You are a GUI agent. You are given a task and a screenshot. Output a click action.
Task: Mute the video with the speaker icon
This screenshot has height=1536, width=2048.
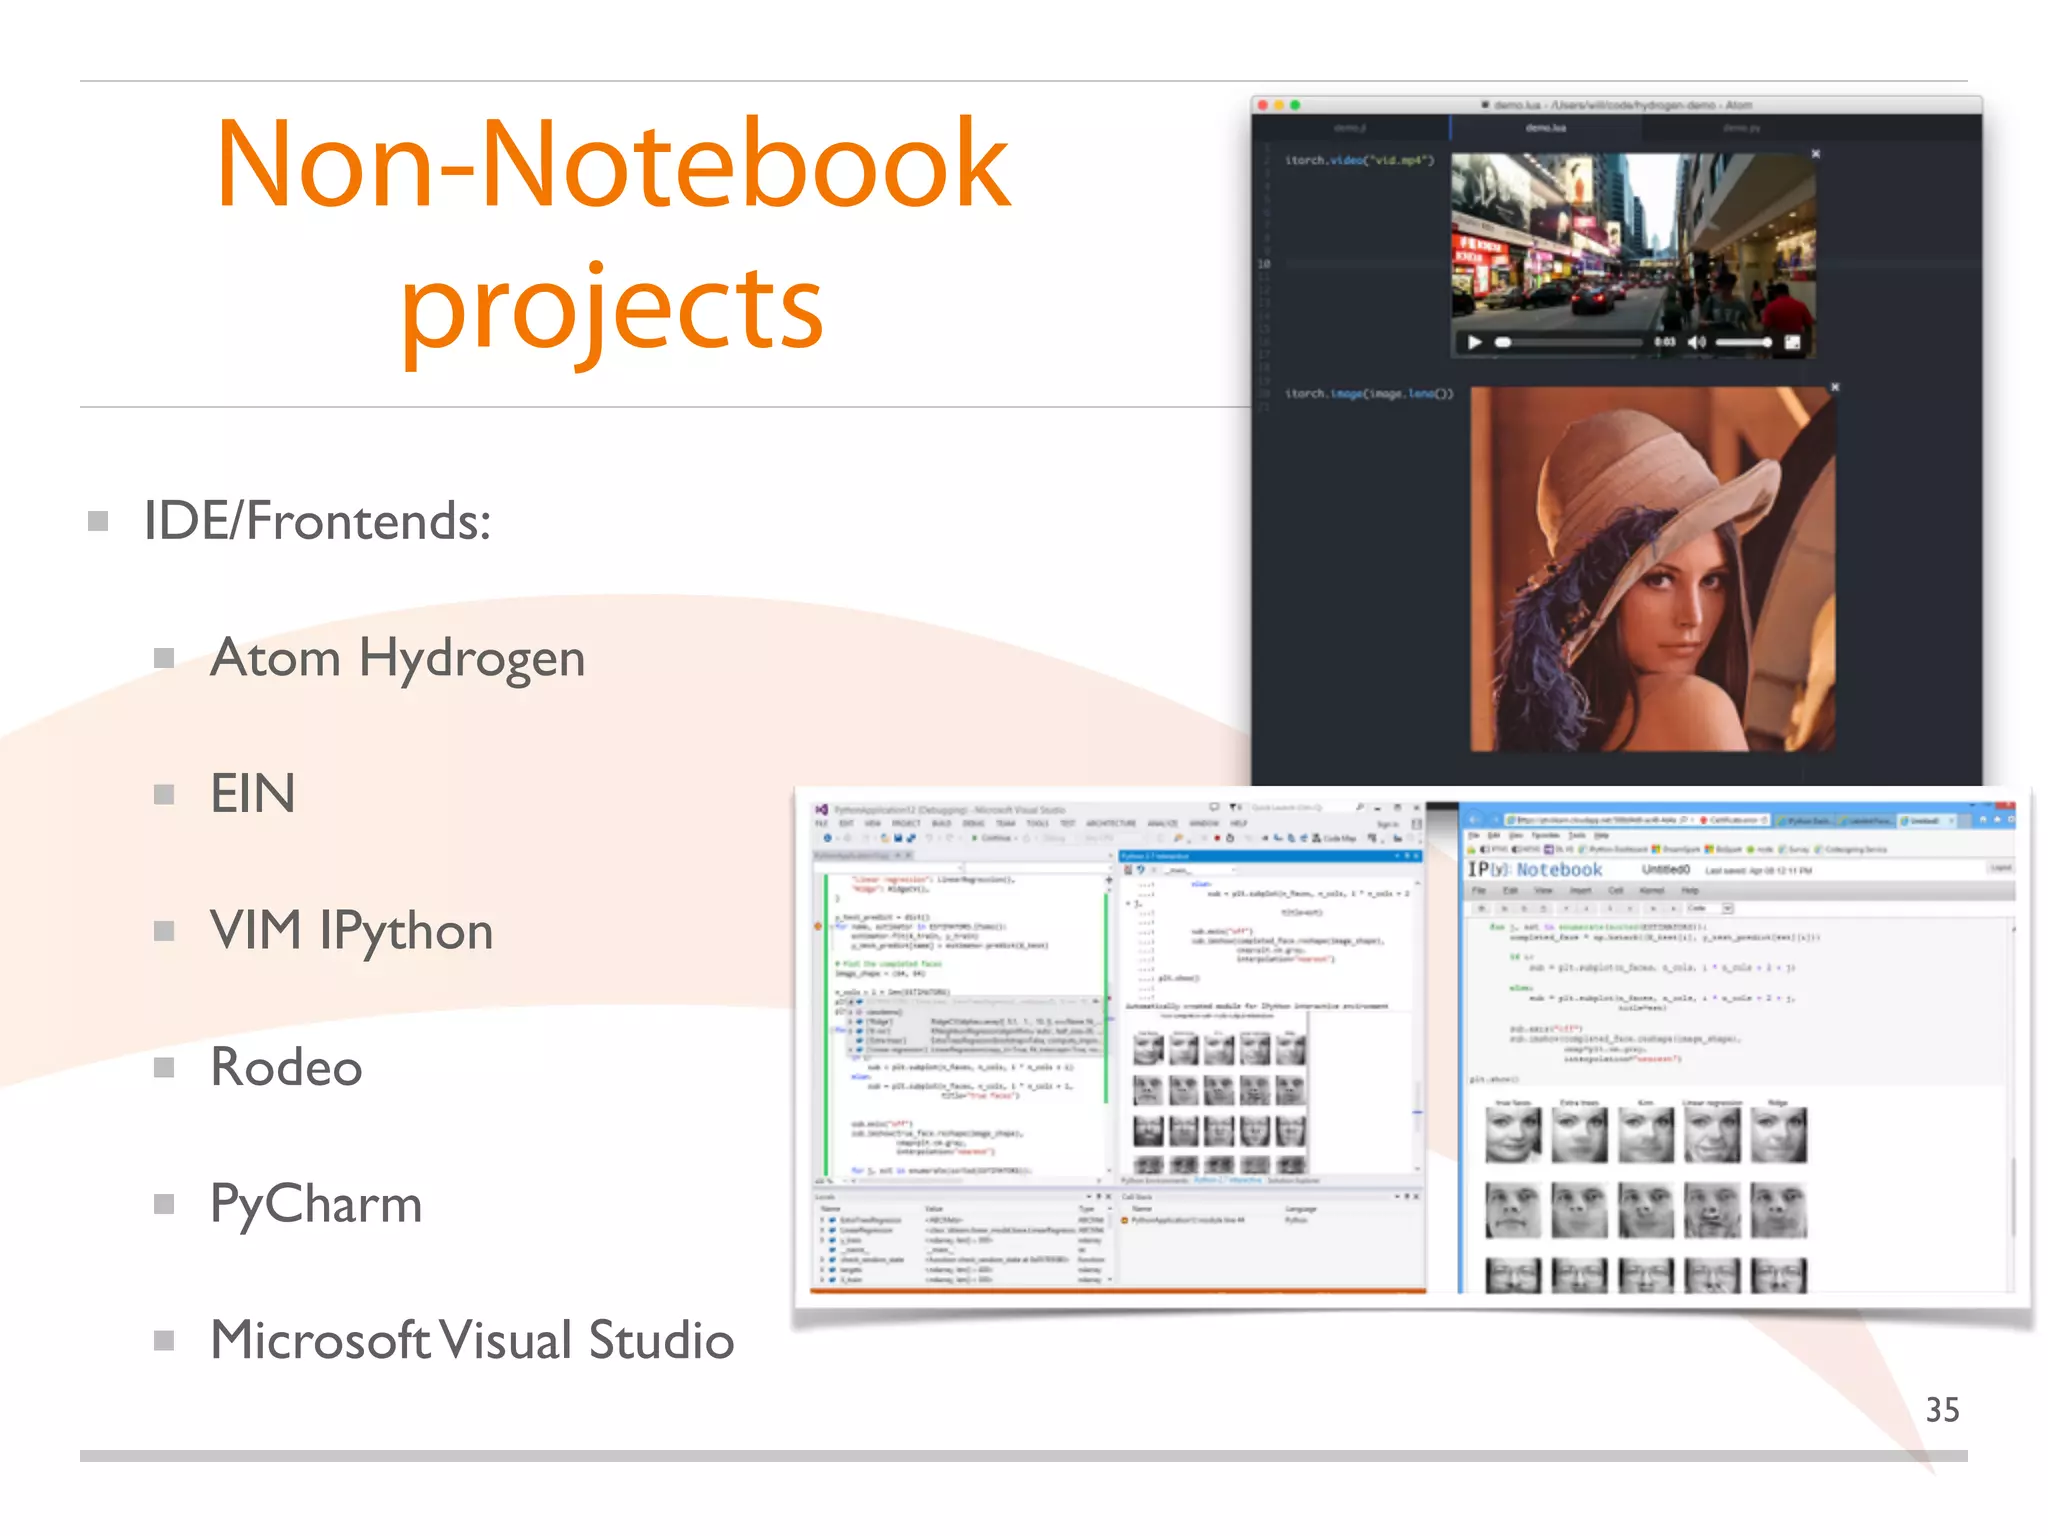coord(1697,342)
